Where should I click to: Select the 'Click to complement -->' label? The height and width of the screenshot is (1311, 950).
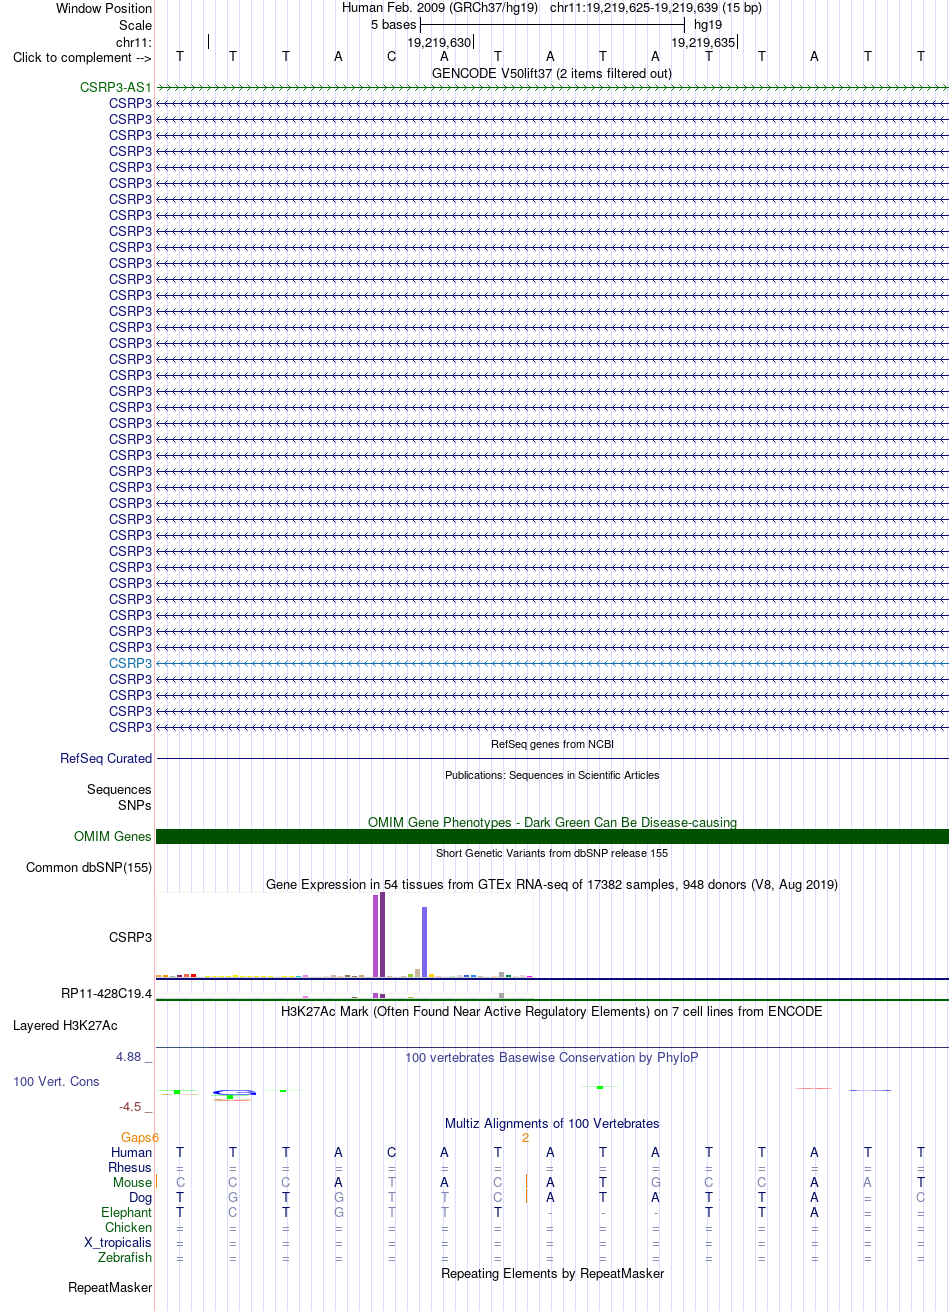click(x=82, y=57)
